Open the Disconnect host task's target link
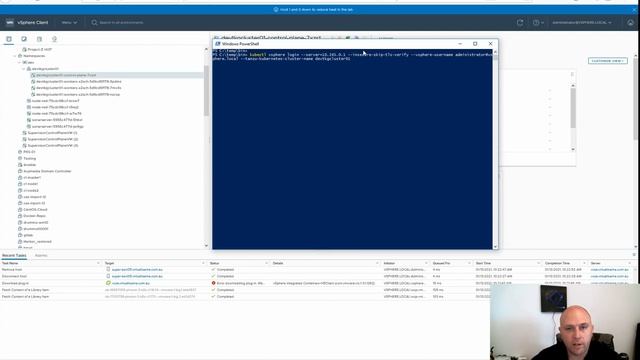640x360 pixels. click(137, 276)
